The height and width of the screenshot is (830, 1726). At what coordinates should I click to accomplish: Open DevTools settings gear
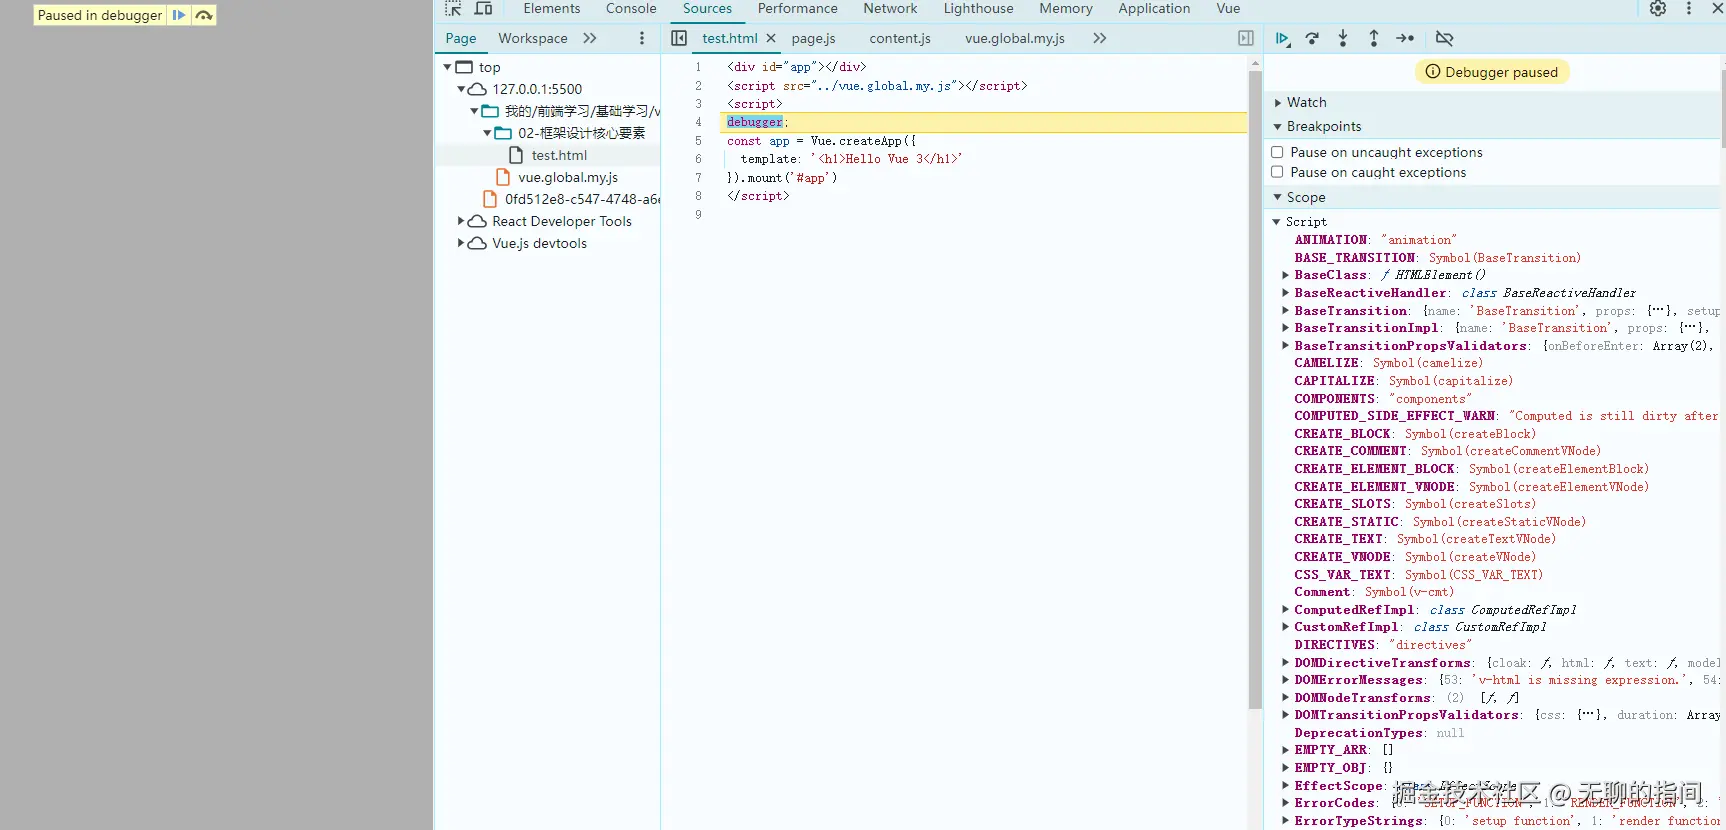click(1658, 9)
